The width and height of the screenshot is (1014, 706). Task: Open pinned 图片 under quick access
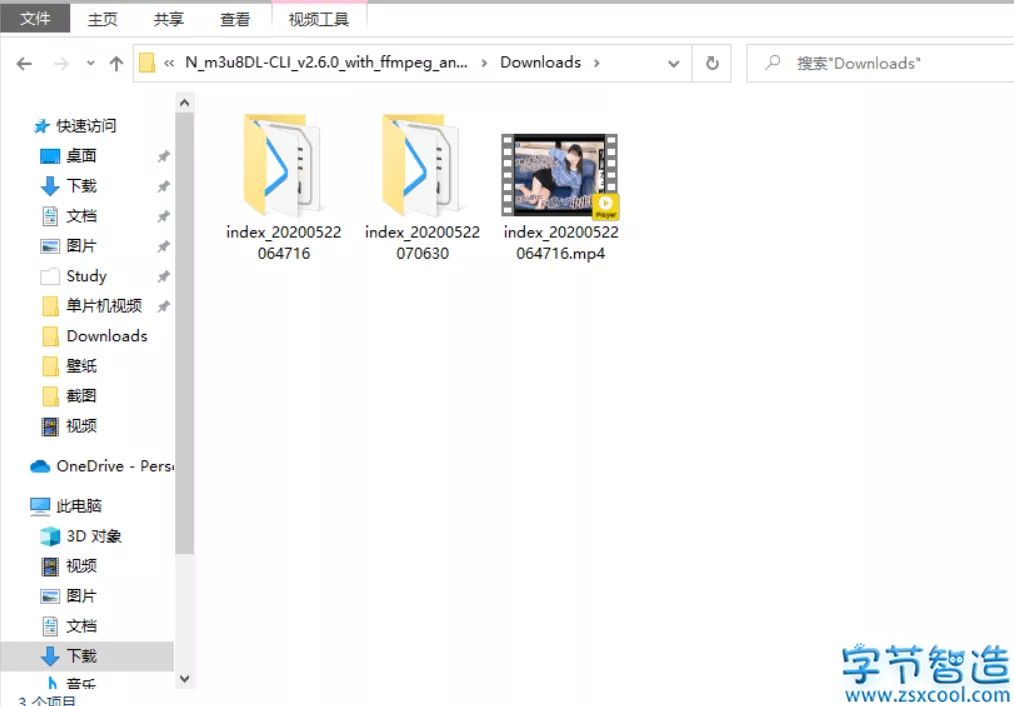click(81, 246)
